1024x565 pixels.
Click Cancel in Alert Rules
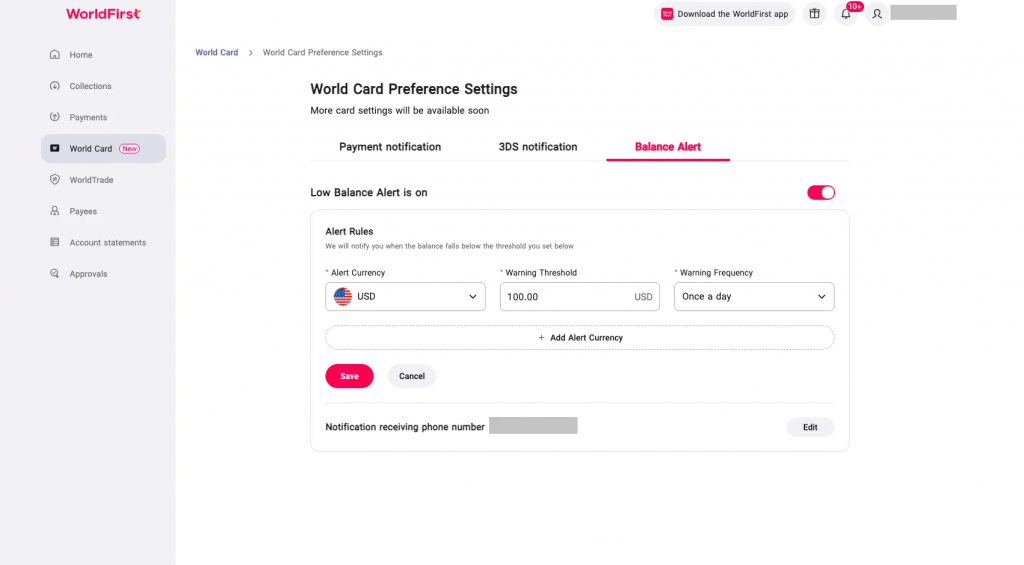[x=411, y=376]
